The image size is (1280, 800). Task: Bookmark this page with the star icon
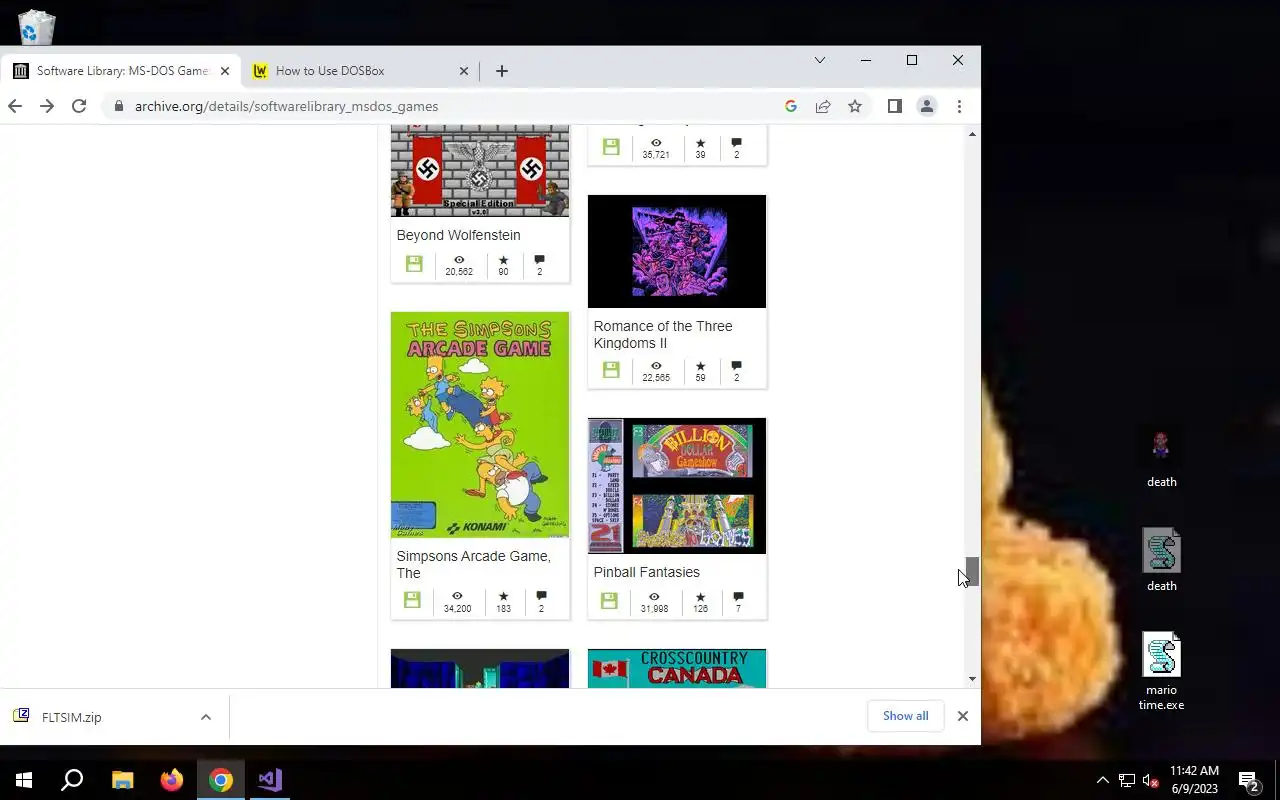coord(855,106)
